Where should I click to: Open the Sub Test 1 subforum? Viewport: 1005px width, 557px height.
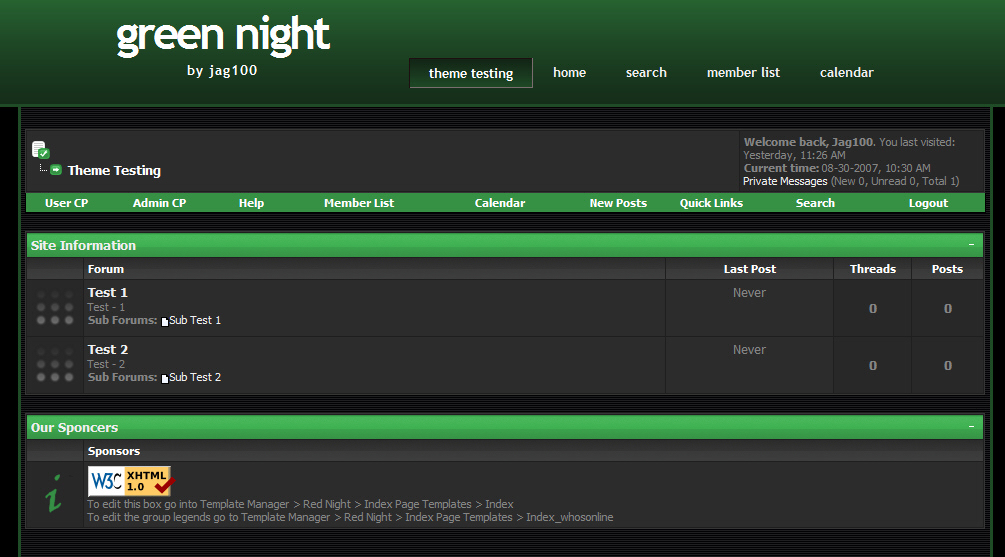coord(195,320)
